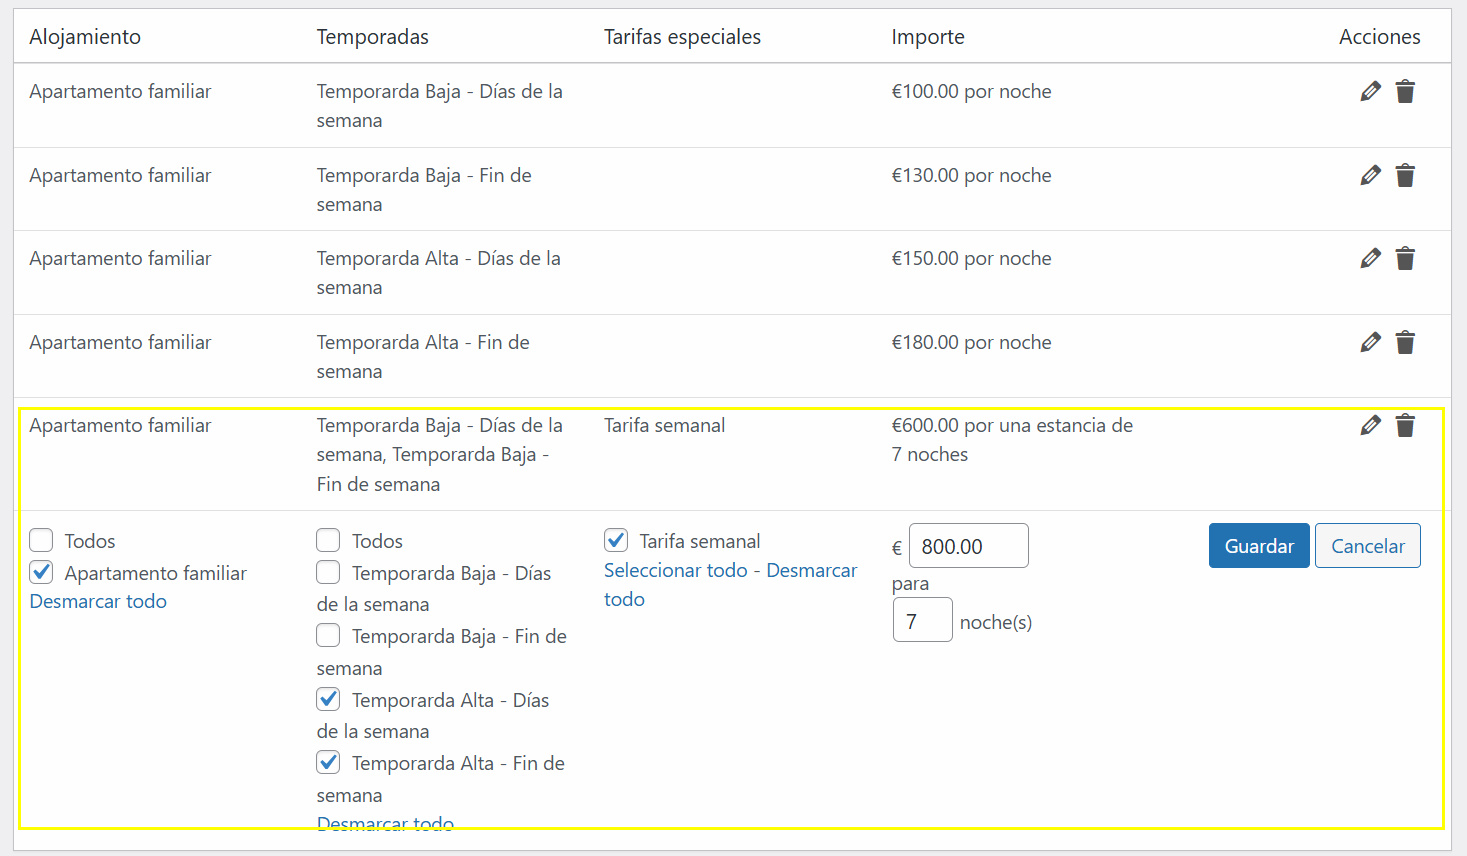Uncheck the Apartamento familiar checkbox
Screen dimensions: 1467x856
tap(41, 573)
